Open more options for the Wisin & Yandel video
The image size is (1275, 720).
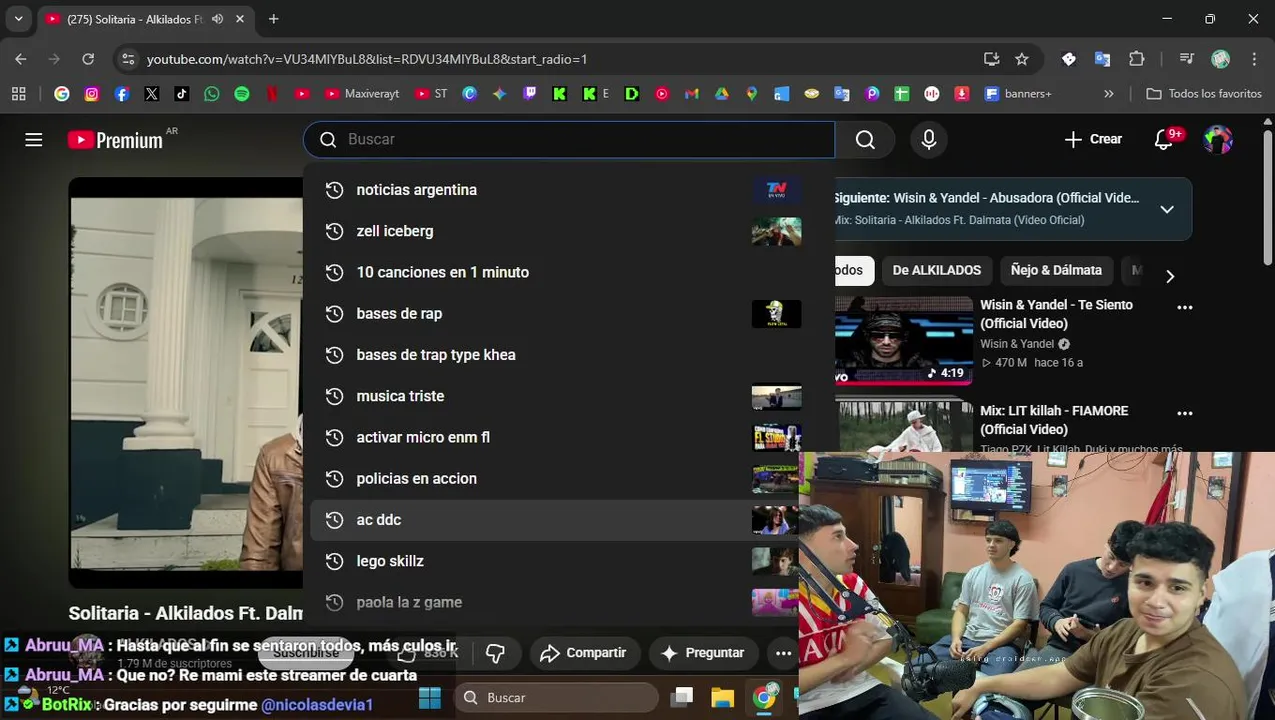1185,308
